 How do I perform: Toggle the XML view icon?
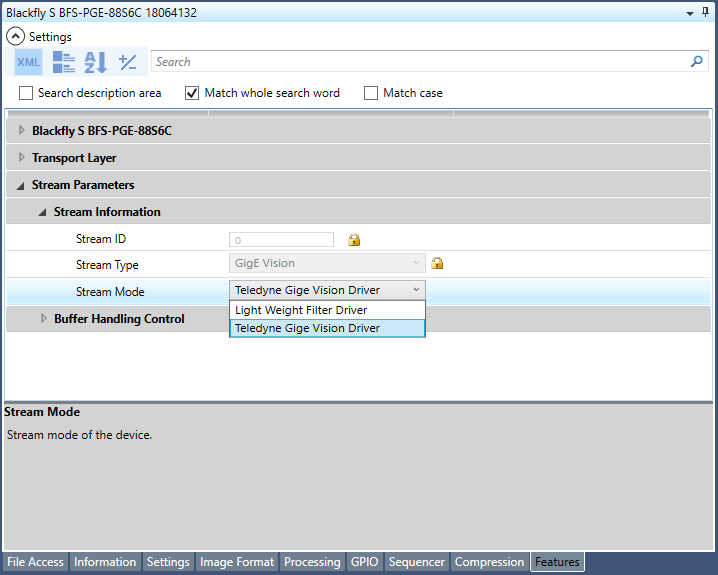28,62
